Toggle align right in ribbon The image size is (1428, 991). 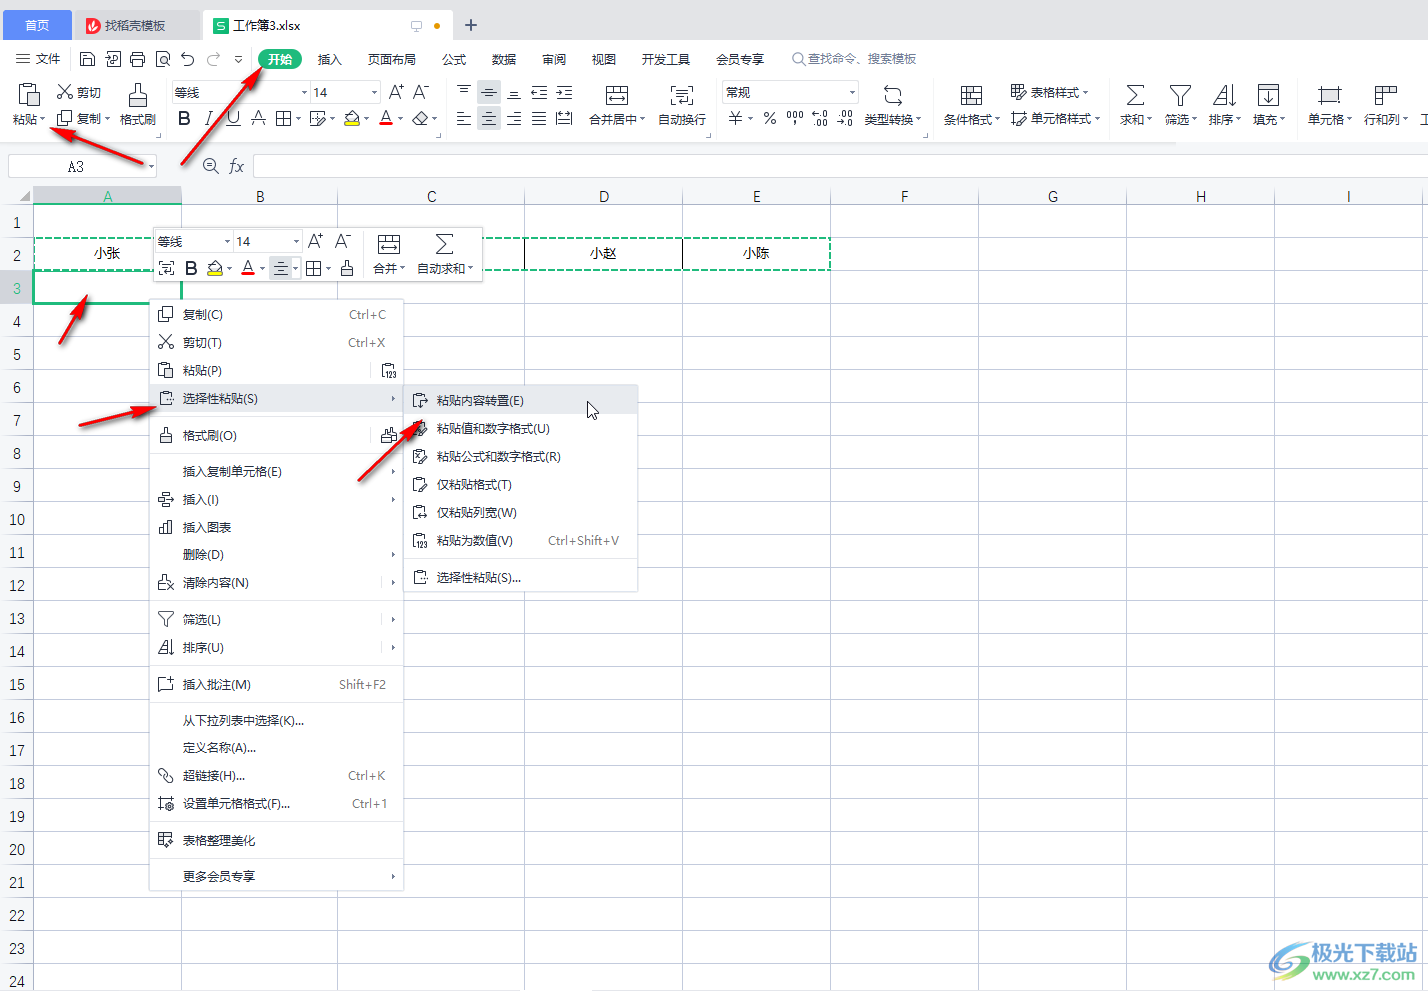tap(513, 119)
